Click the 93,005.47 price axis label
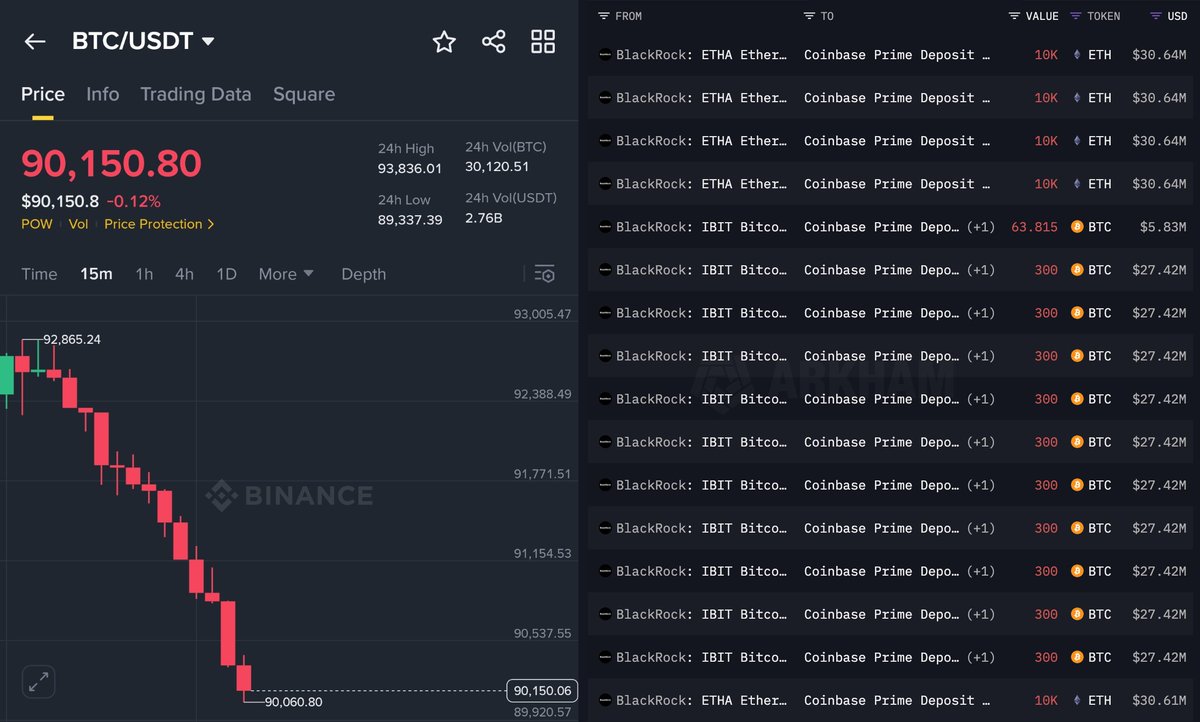Viewport: 1200px width, 722px height. coord(543,314)
